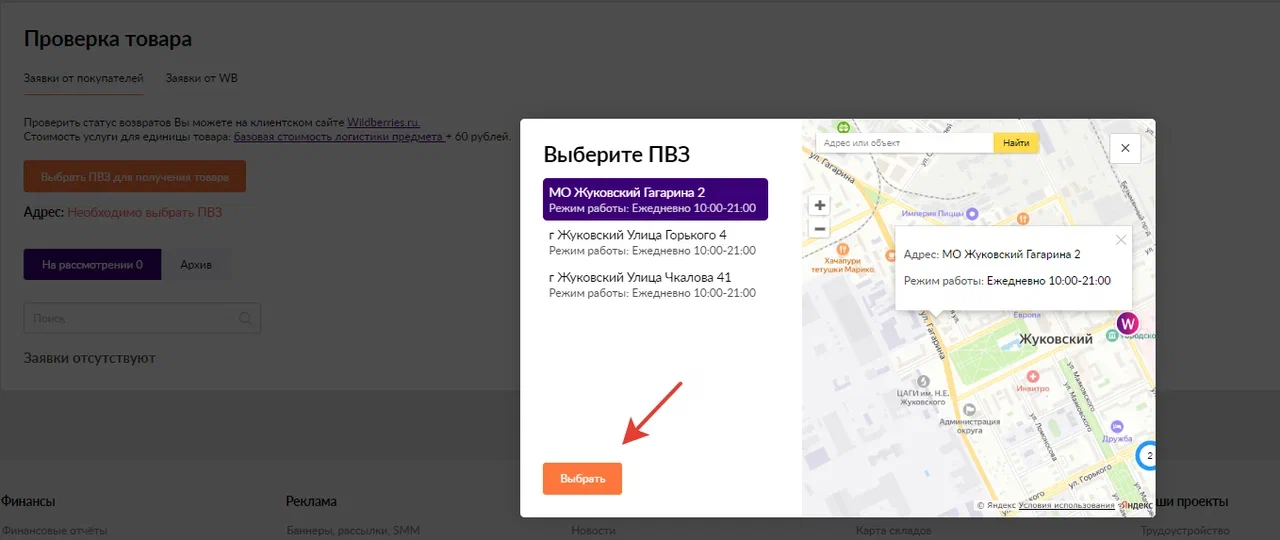Open базовая стоимость логистики предмета link

[339, 137]
